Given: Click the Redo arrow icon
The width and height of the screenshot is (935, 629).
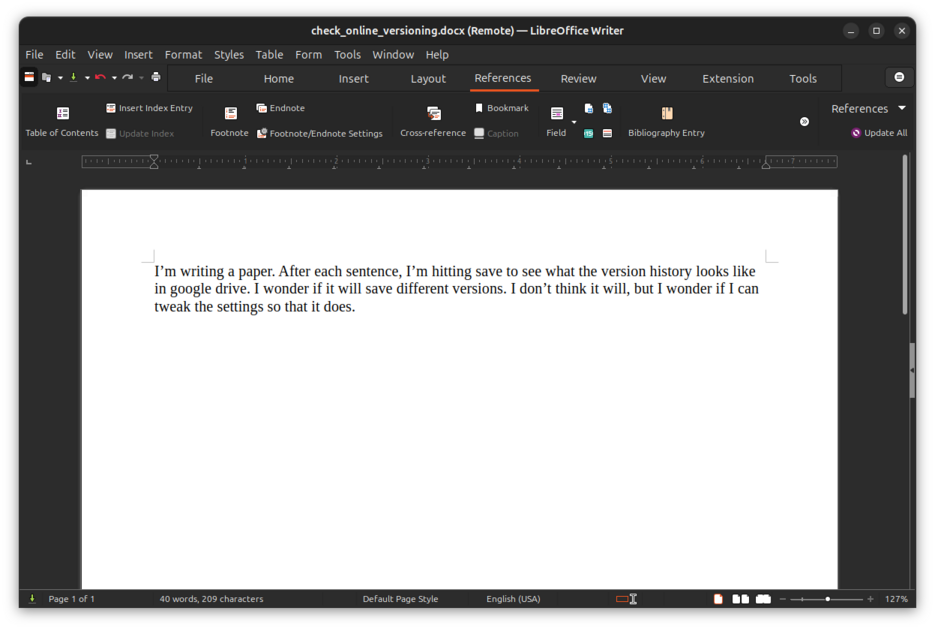Looking at the screenshot, I should pyautogui.click(x=127, y=77).
